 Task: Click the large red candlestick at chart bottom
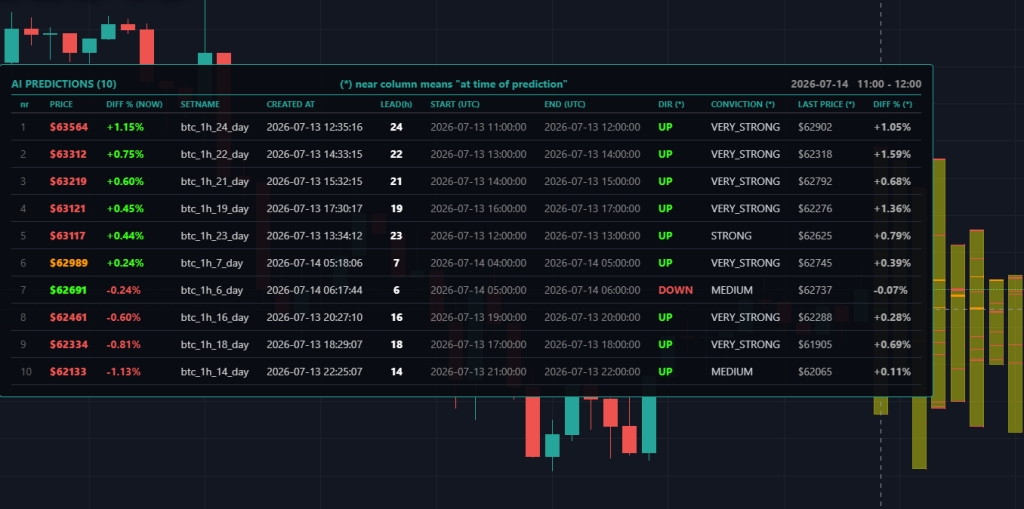pos(533,427)
